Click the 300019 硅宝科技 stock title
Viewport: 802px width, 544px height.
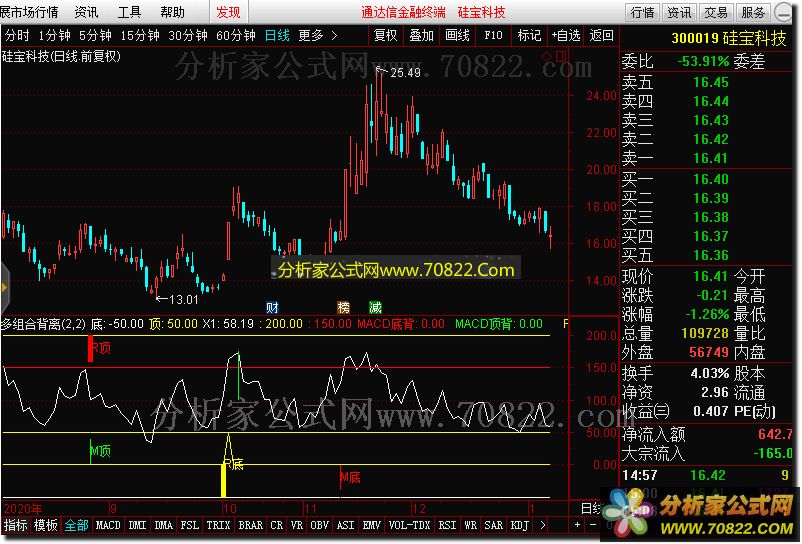tap(729, 38)
